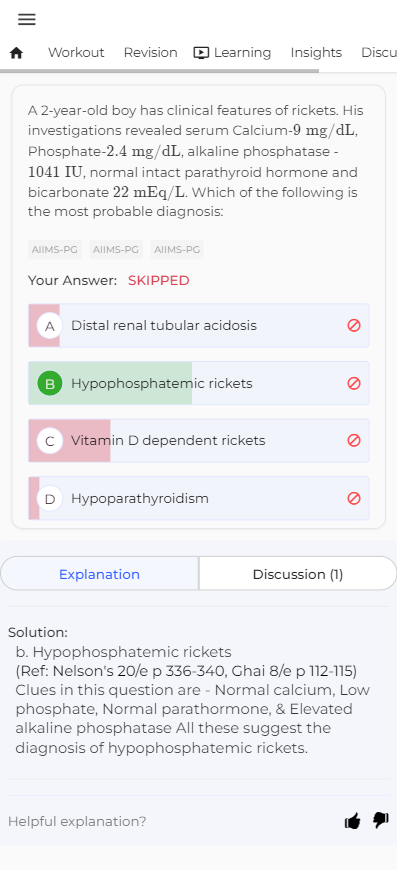Click strike-out icon on Hypophosphatemic rickets

coord(354,383)
